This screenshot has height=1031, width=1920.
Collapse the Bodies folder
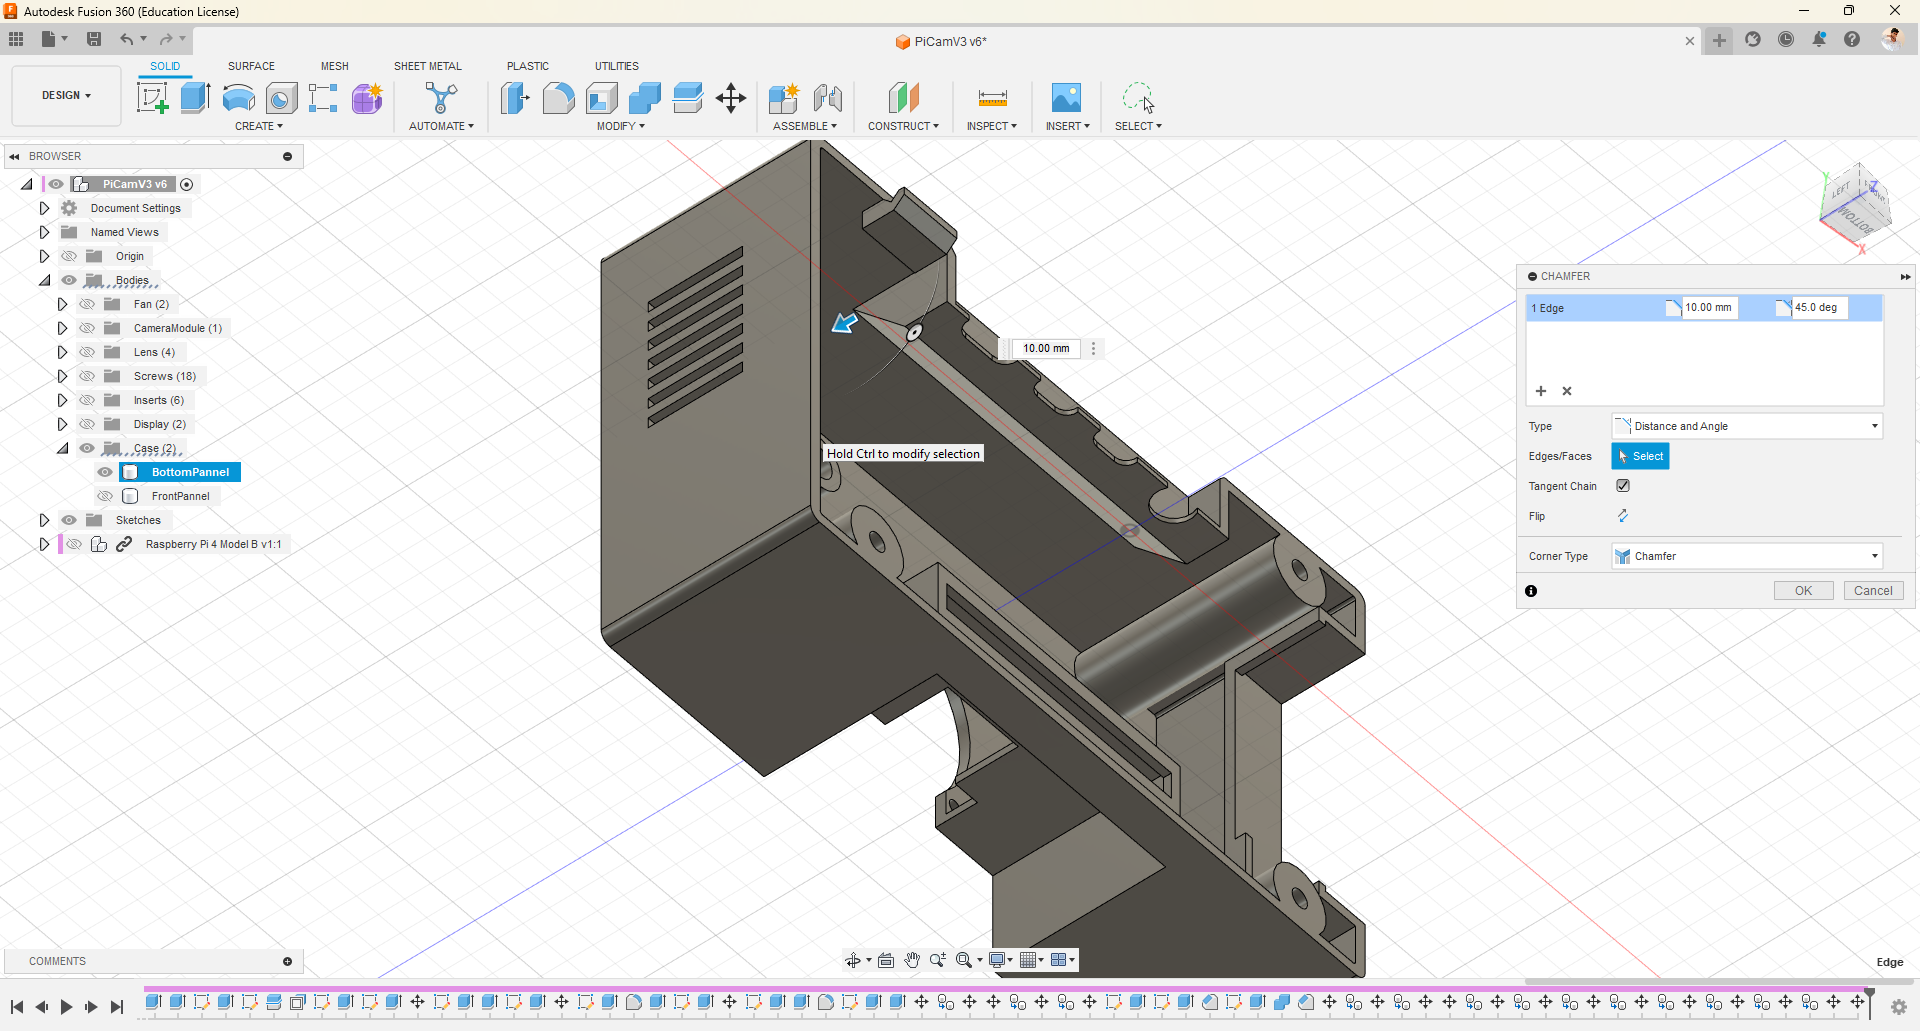click(44, 280)
